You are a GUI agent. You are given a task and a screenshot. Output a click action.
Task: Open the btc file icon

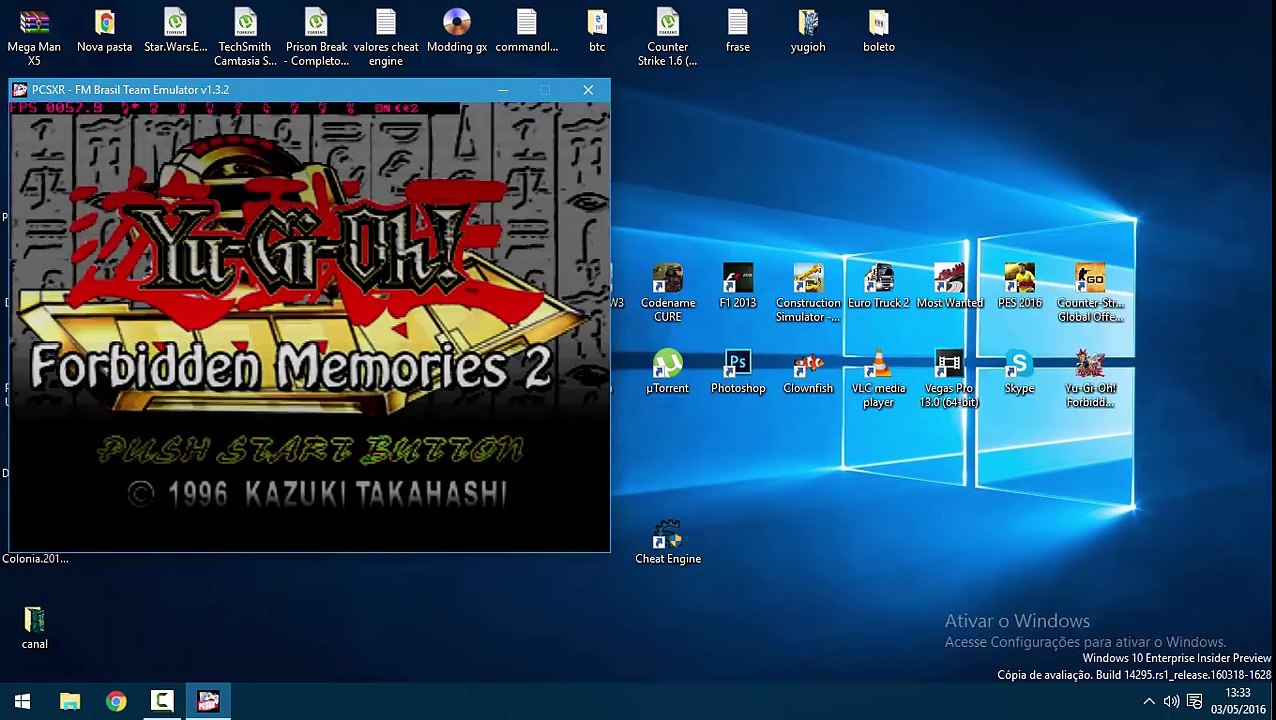597,22
